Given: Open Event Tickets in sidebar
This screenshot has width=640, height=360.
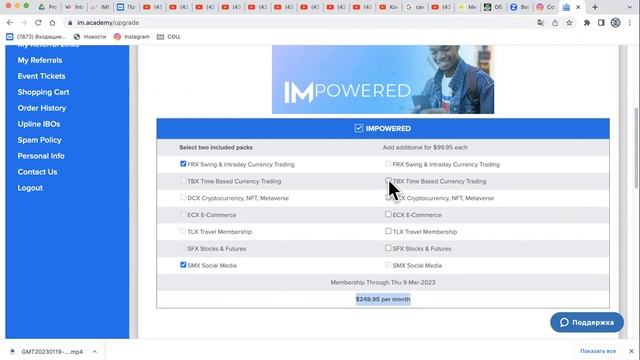Looking at the screenshot, I should point(41,76).
